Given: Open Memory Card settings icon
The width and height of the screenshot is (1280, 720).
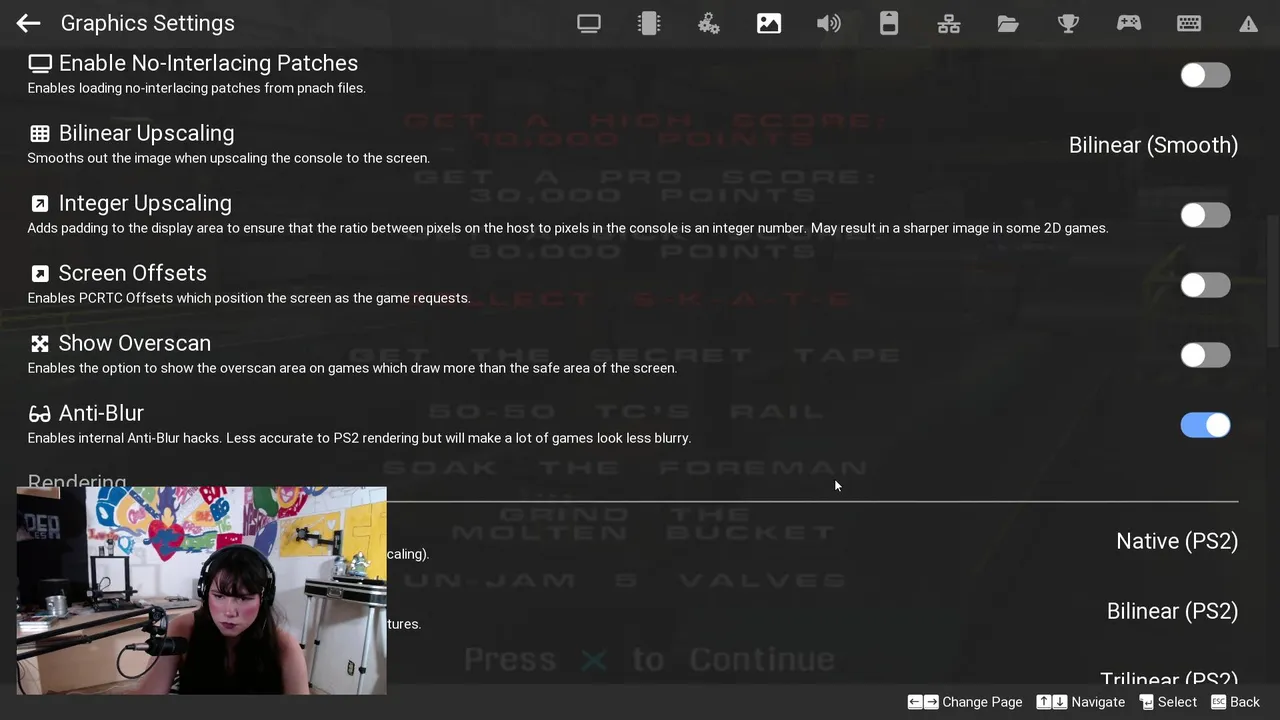Looking at the screenshot, I should (889, 23).
